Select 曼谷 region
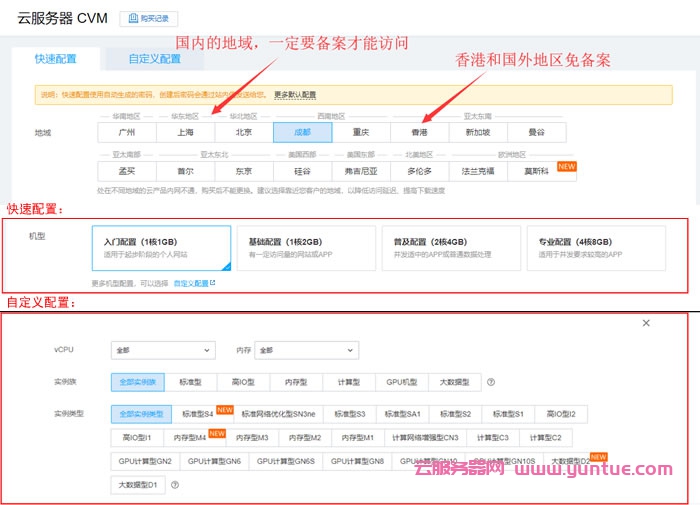The width and height of the screenshot is (700, 505). click(x=537, y=133)
